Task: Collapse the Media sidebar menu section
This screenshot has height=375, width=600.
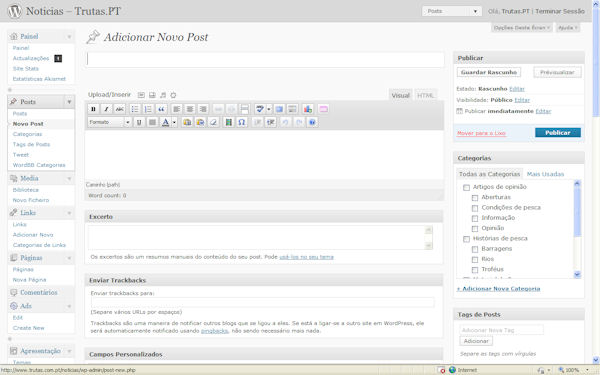Action: (69, 178)
